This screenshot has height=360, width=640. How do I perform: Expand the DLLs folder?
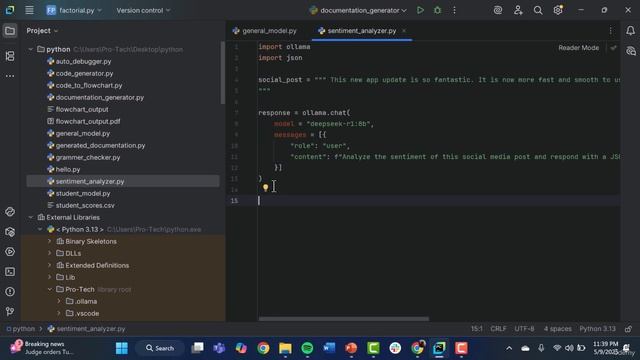(49, 253)
